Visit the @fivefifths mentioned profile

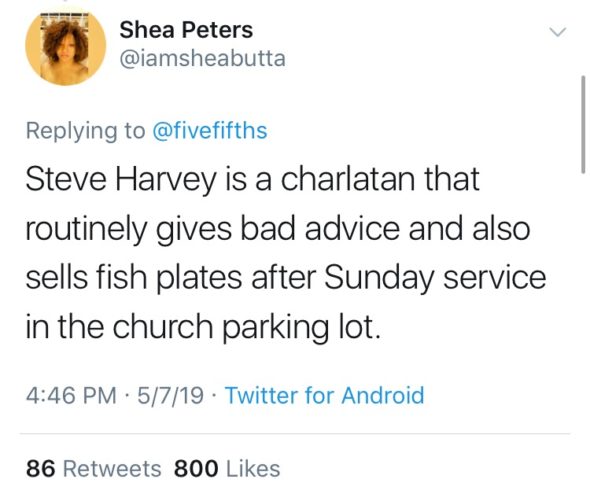point(210,131)
